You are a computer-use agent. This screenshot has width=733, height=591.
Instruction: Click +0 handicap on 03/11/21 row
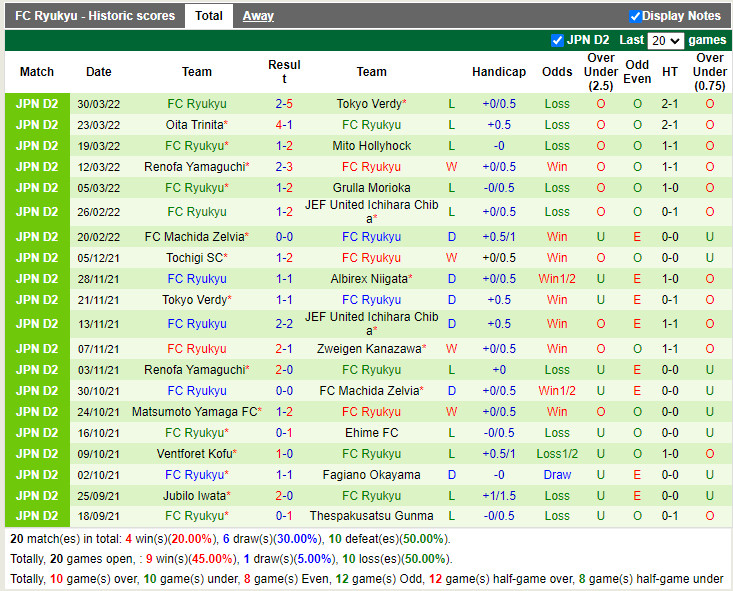(x=499, y=370)
